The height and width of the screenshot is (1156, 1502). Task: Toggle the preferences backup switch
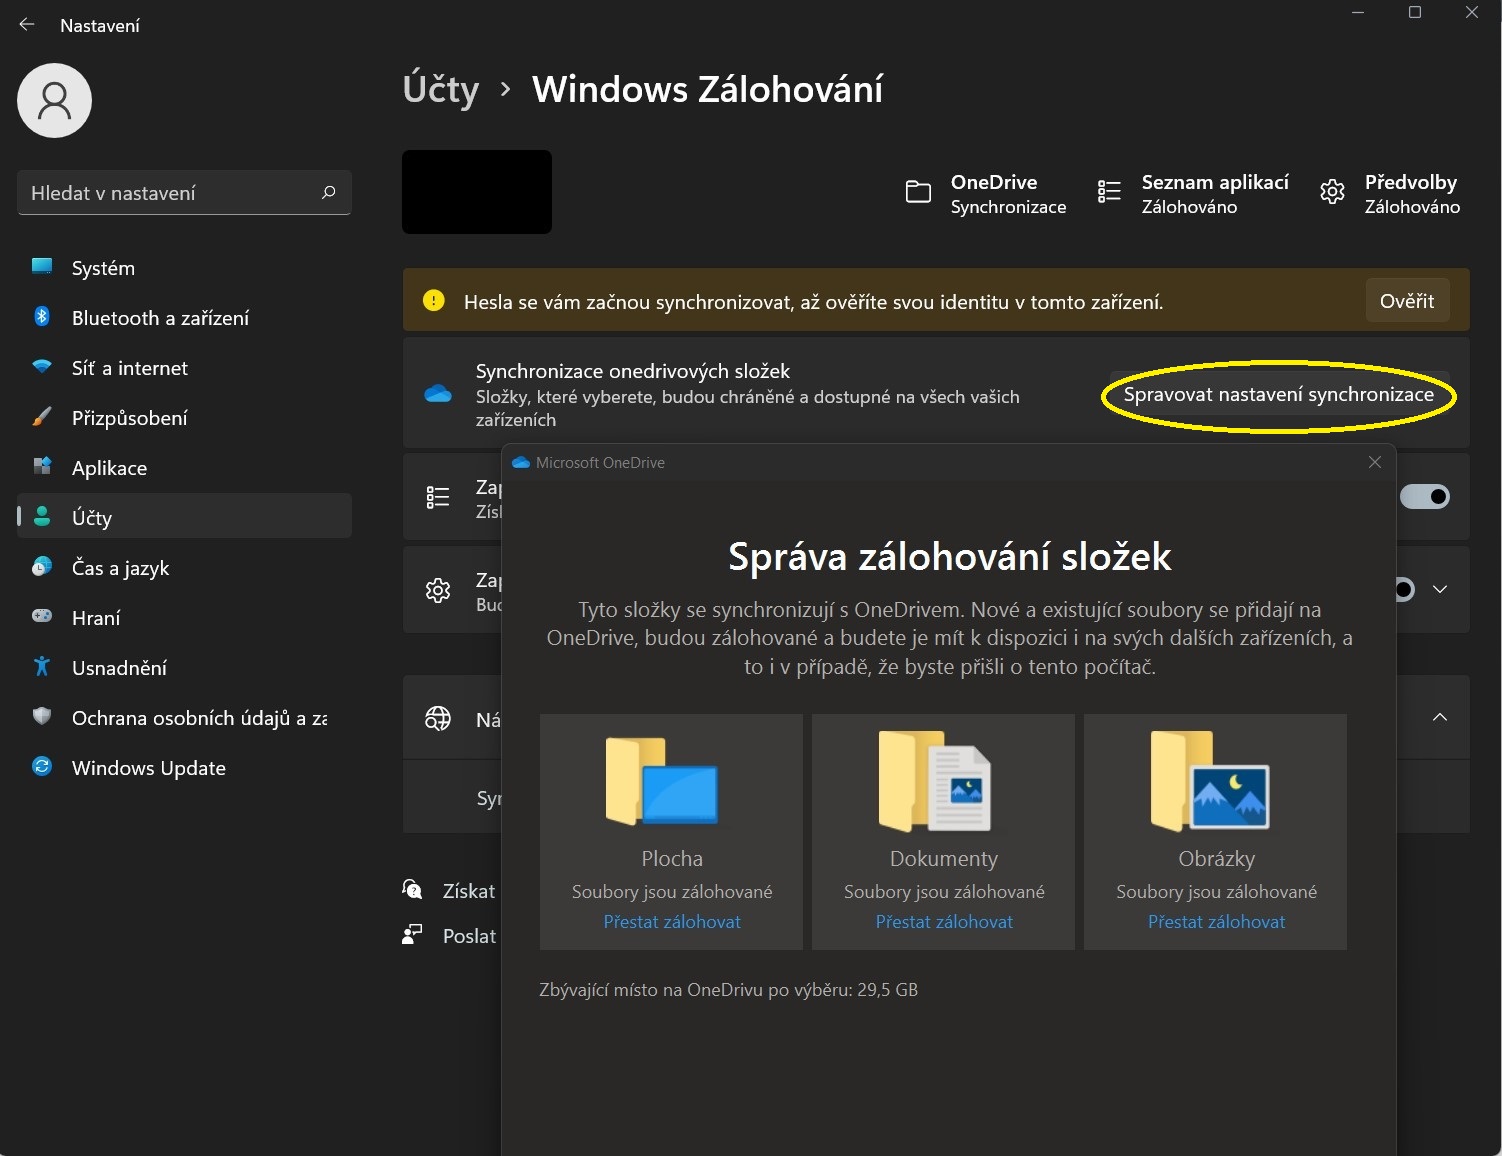1404,589
